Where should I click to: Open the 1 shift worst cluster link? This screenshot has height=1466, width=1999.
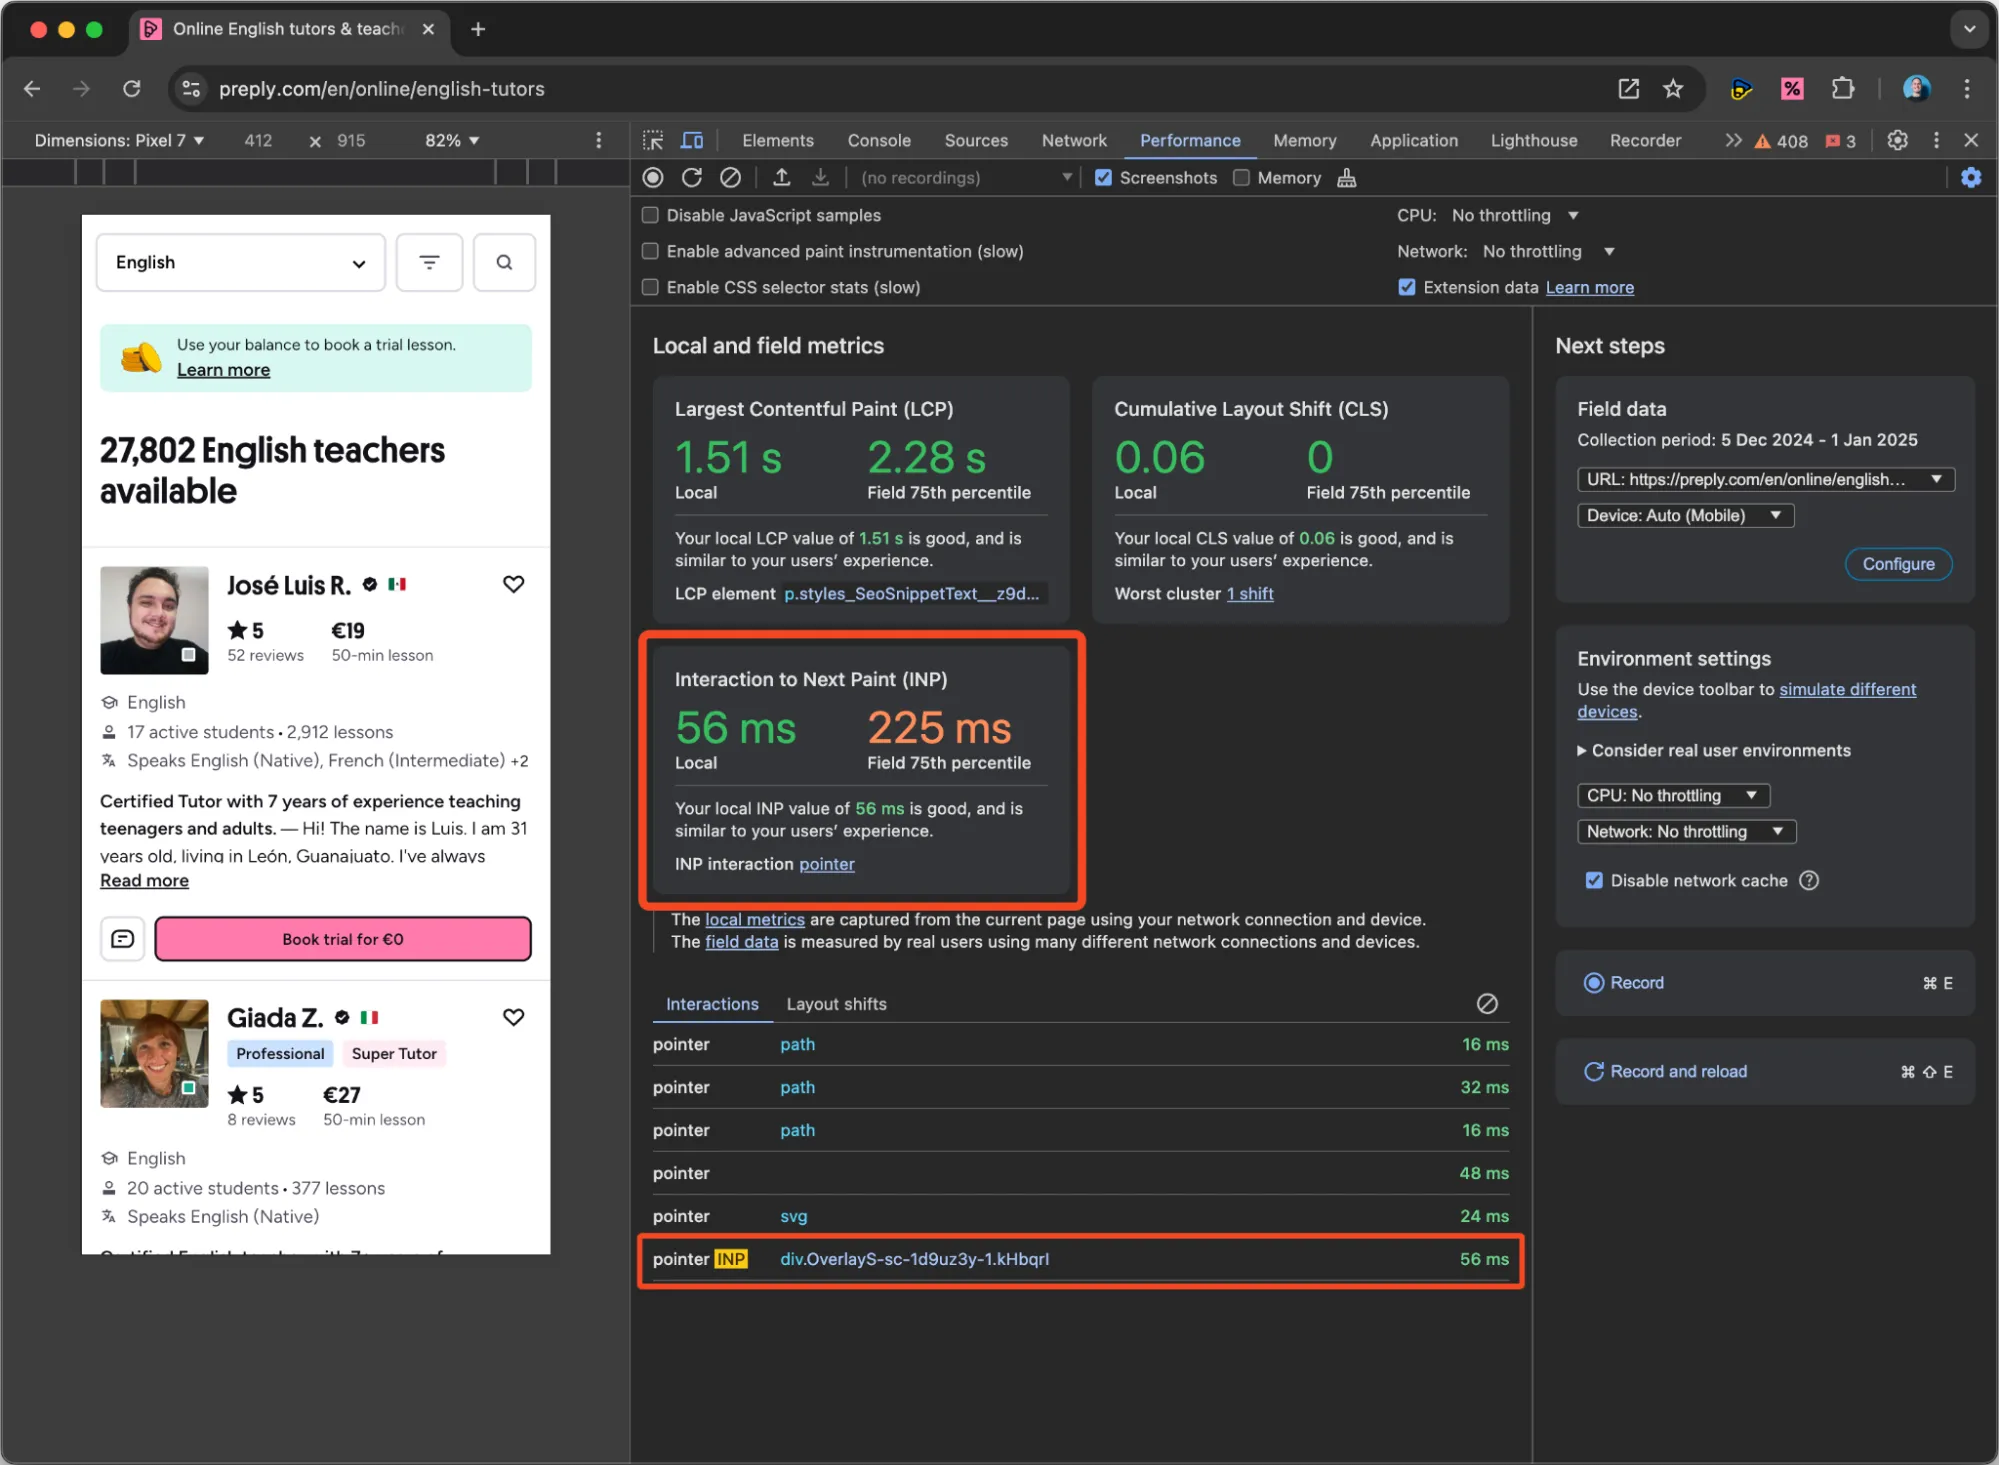pyautogui.click(x=1250, y=594)
